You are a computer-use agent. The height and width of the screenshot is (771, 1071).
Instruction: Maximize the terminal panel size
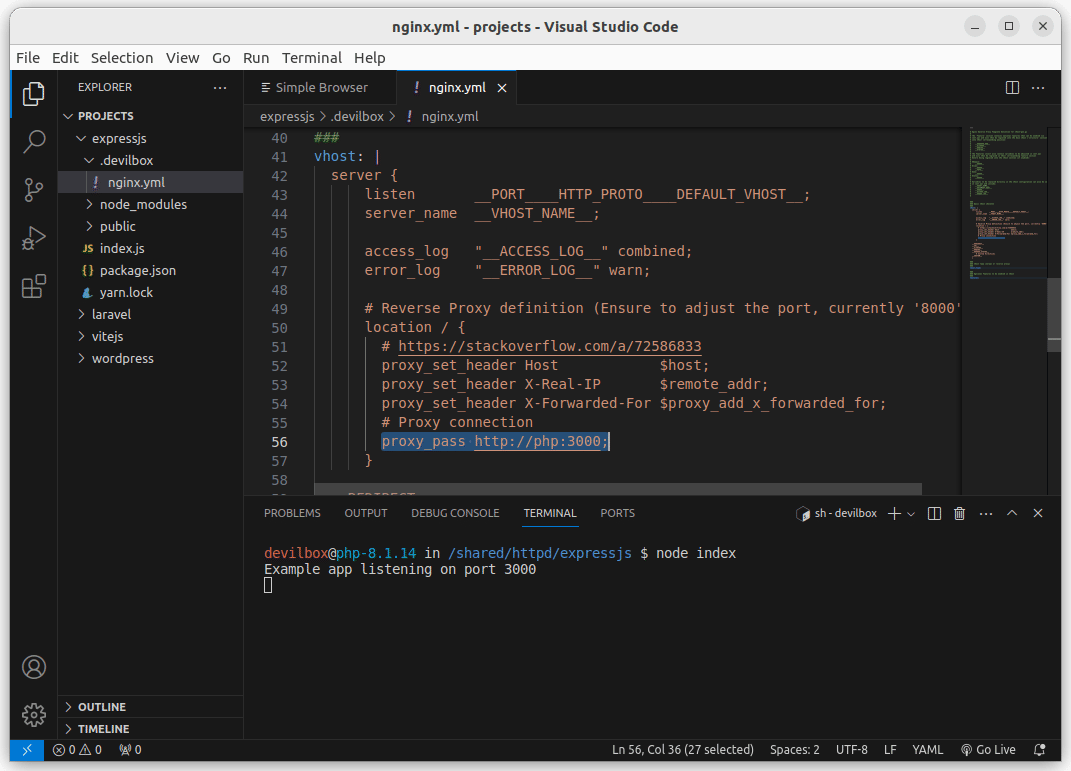coord(1012,513)
